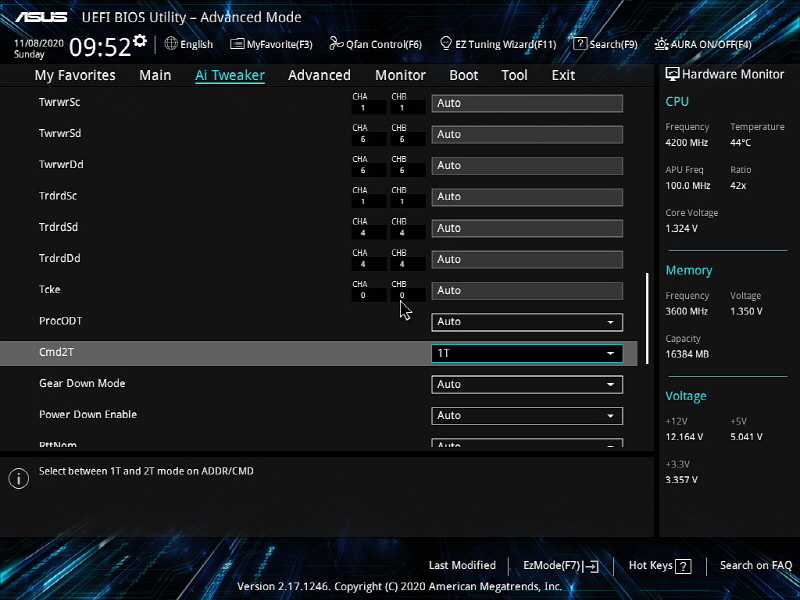Image resolution: width=800 pixels, height=600 pixels.
Task: Switch to the My Favorites tab
Action: point(75,76)
